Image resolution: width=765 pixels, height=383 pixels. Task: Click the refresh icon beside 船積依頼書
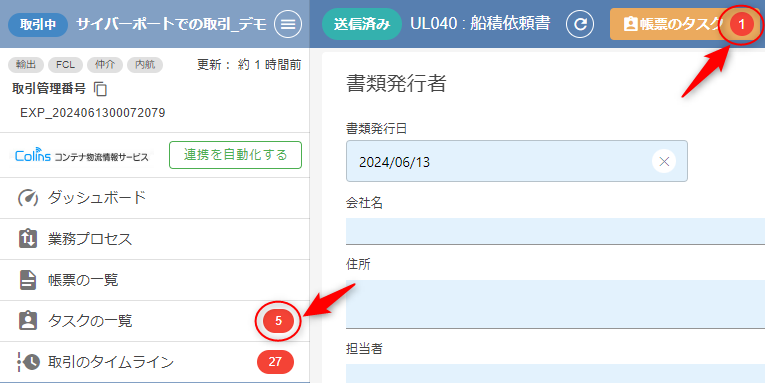(580, 24)
